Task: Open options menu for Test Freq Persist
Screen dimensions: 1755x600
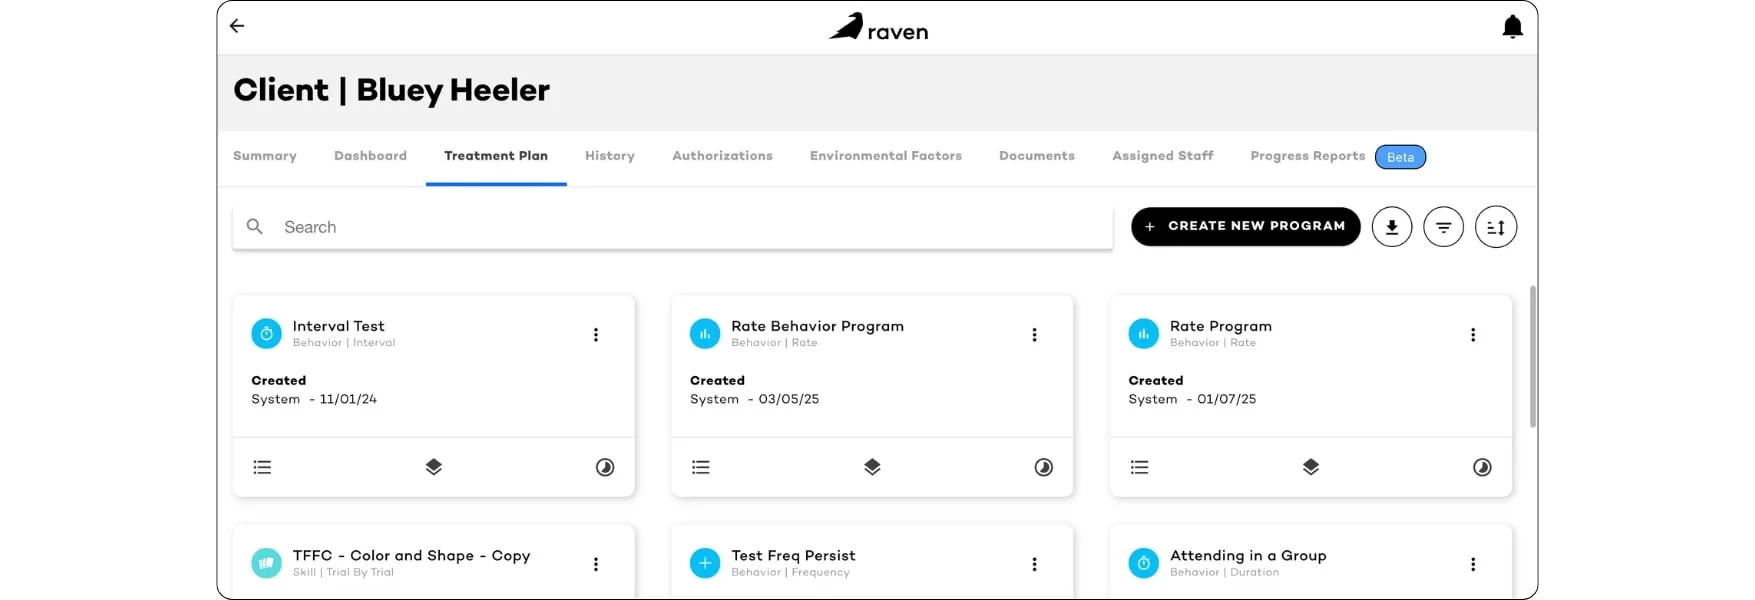Action: click(x=1034, y=564)
